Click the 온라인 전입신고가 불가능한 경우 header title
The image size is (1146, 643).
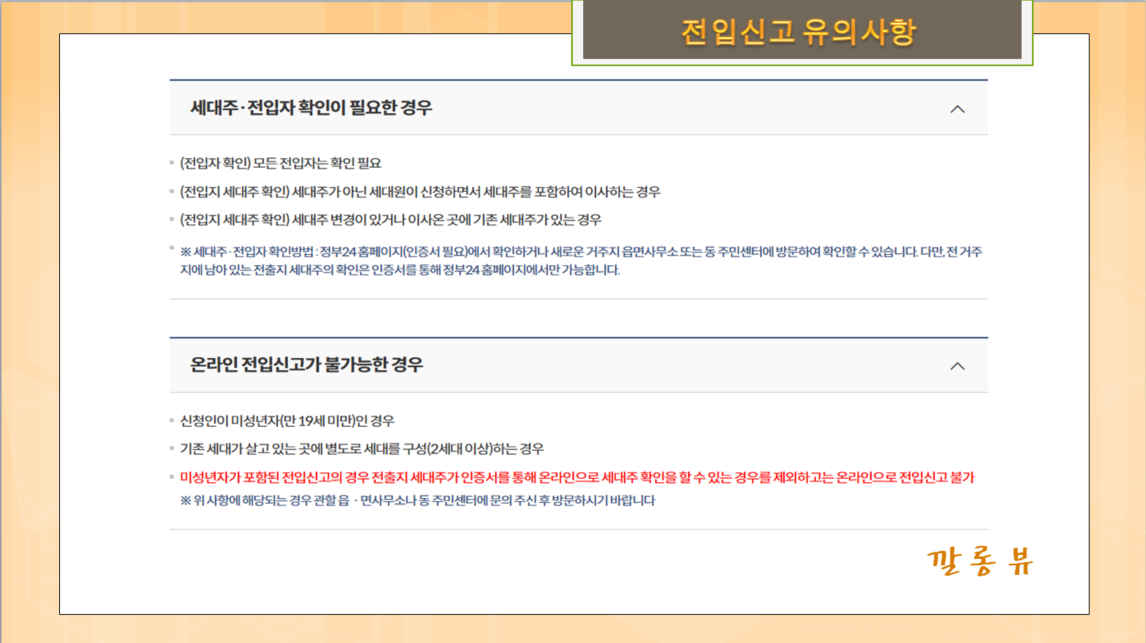(x=306, y=365)
